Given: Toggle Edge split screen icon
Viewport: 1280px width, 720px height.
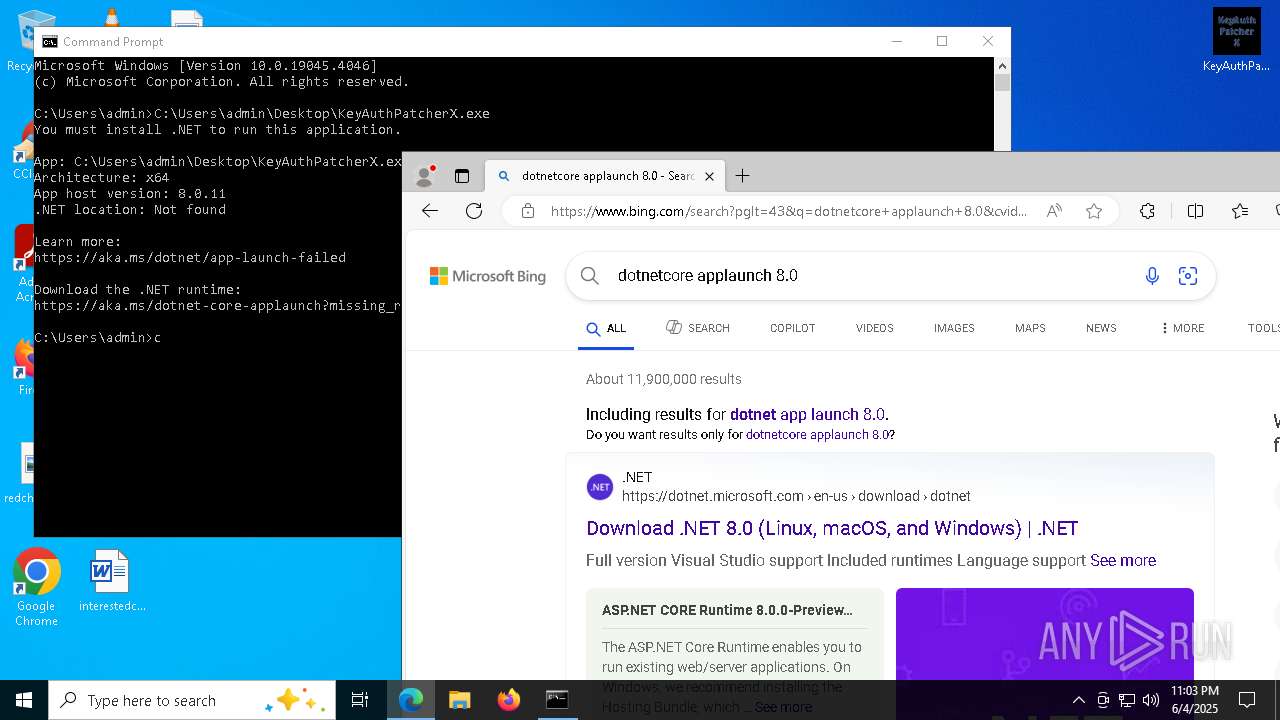Looking at the screenshot, I should tap(1195, 211).
